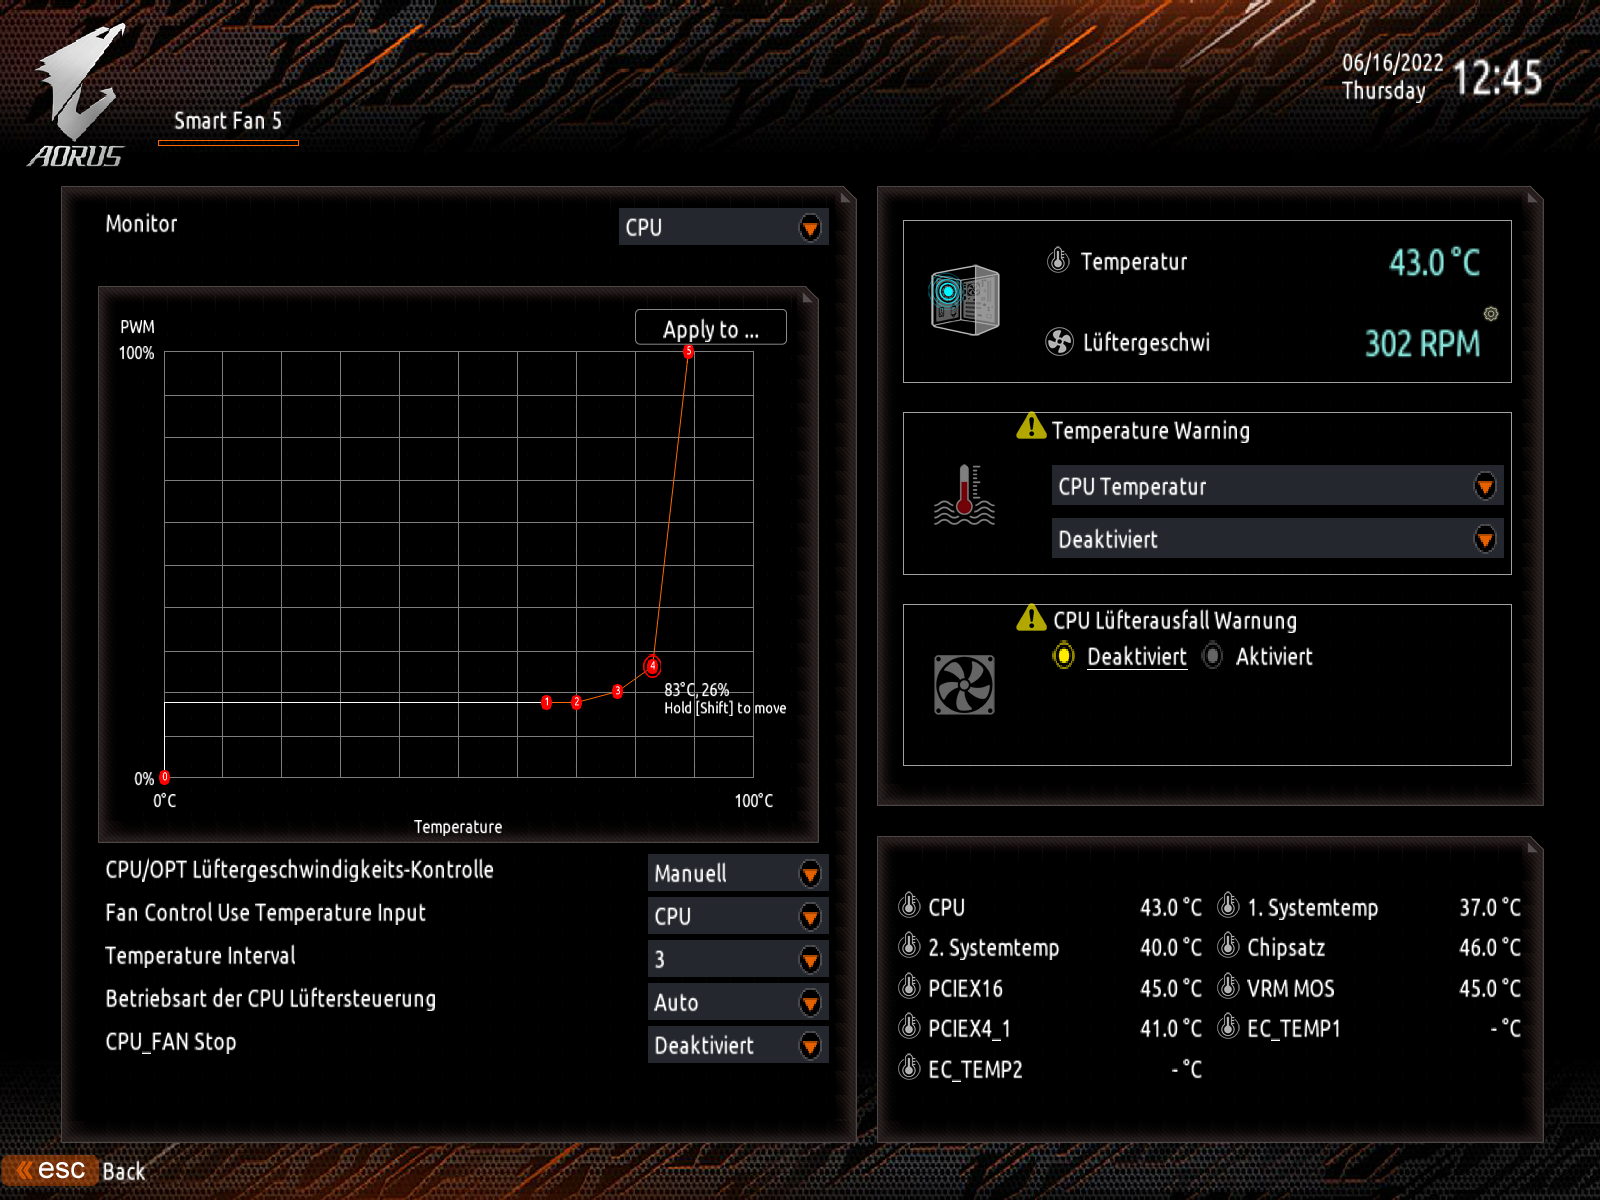Click the thermometer icon beside 2. Systemtemp
1600x1200 pixels.
[x=909, y=946]
